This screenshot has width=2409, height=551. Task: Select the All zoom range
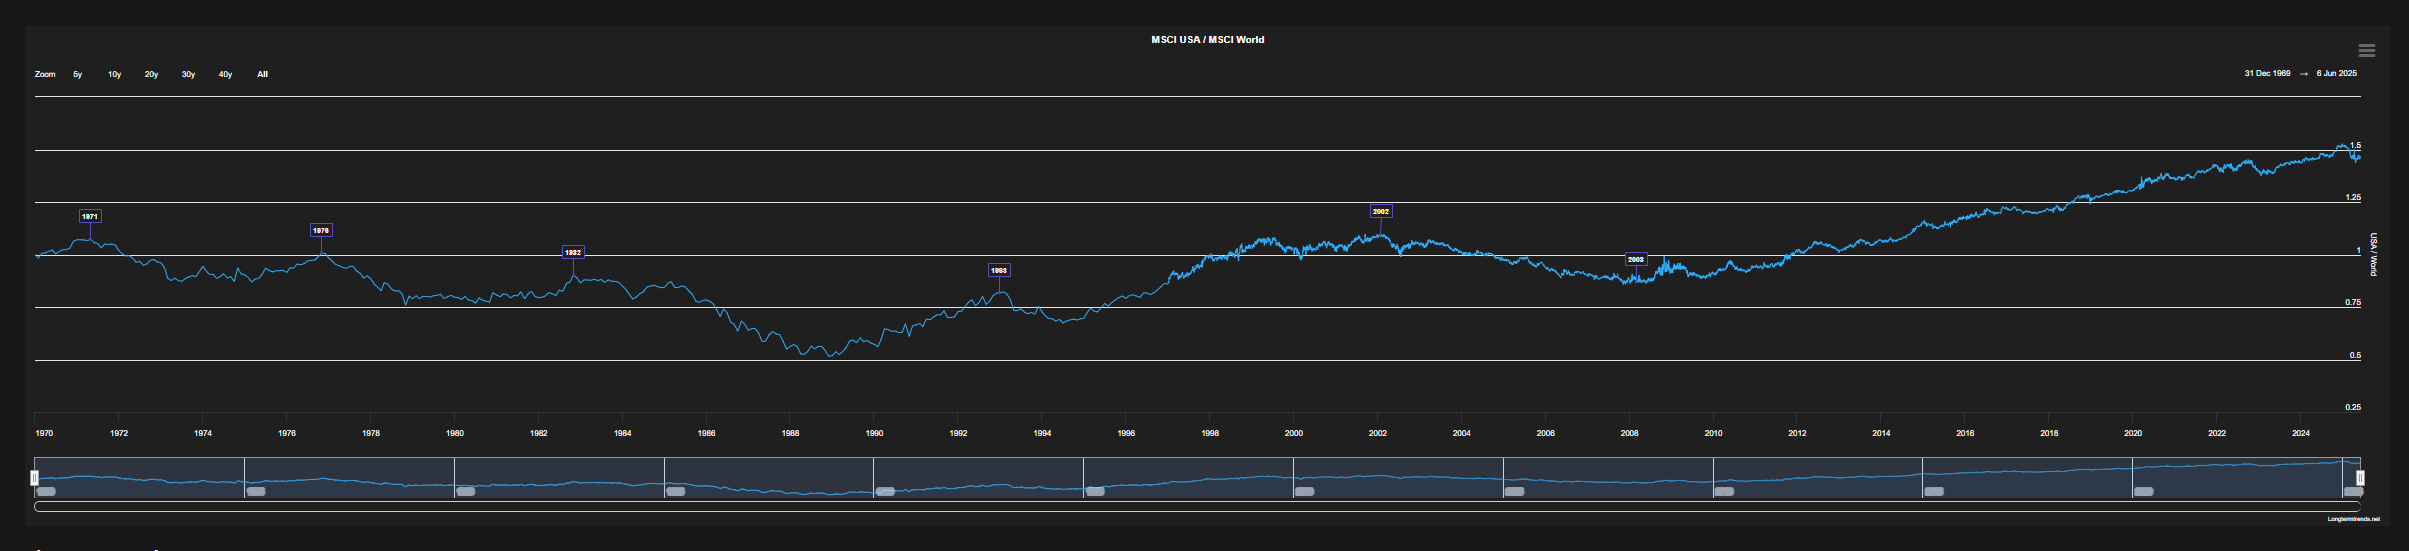(262, 74)
